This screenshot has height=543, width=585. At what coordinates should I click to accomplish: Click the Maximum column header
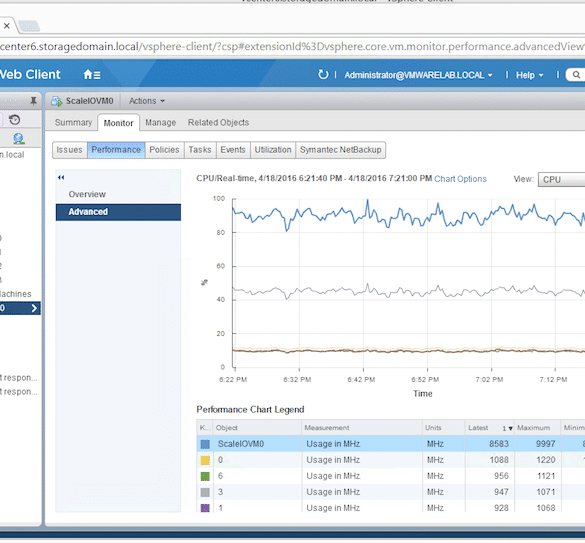(x=537, y=428)
